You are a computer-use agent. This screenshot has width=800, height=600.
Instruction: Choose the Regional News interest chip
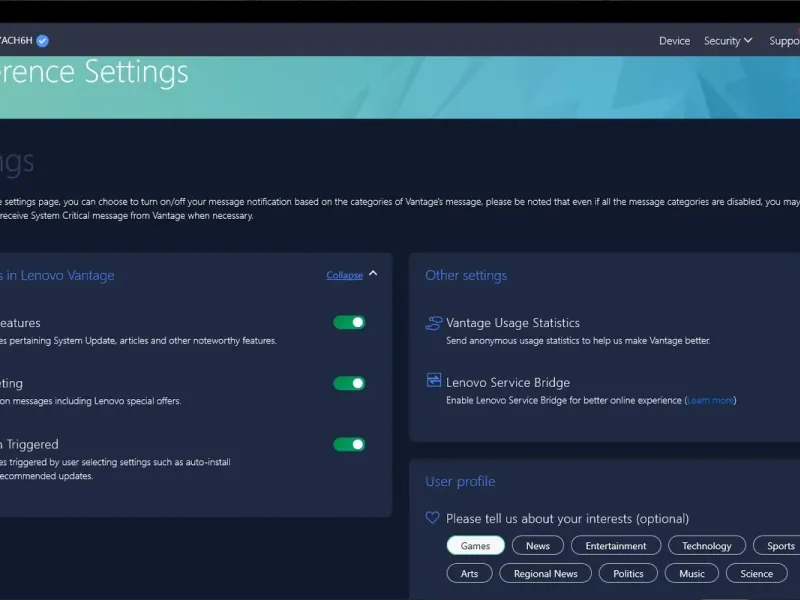[x=545, y=573]
